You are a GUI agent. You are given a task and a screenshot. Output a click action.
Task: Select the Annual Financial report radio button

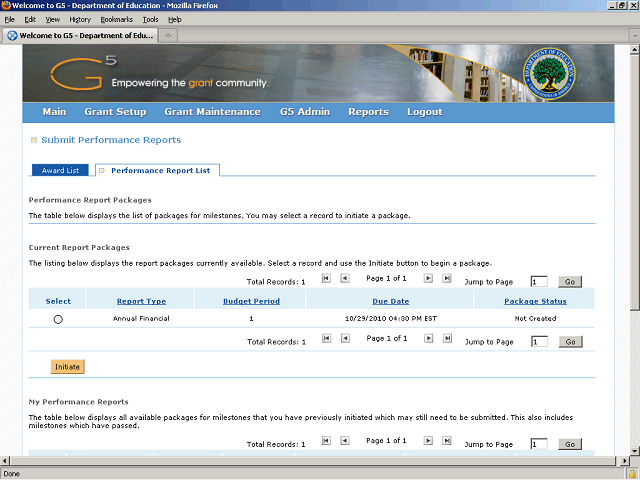[58, 319]
